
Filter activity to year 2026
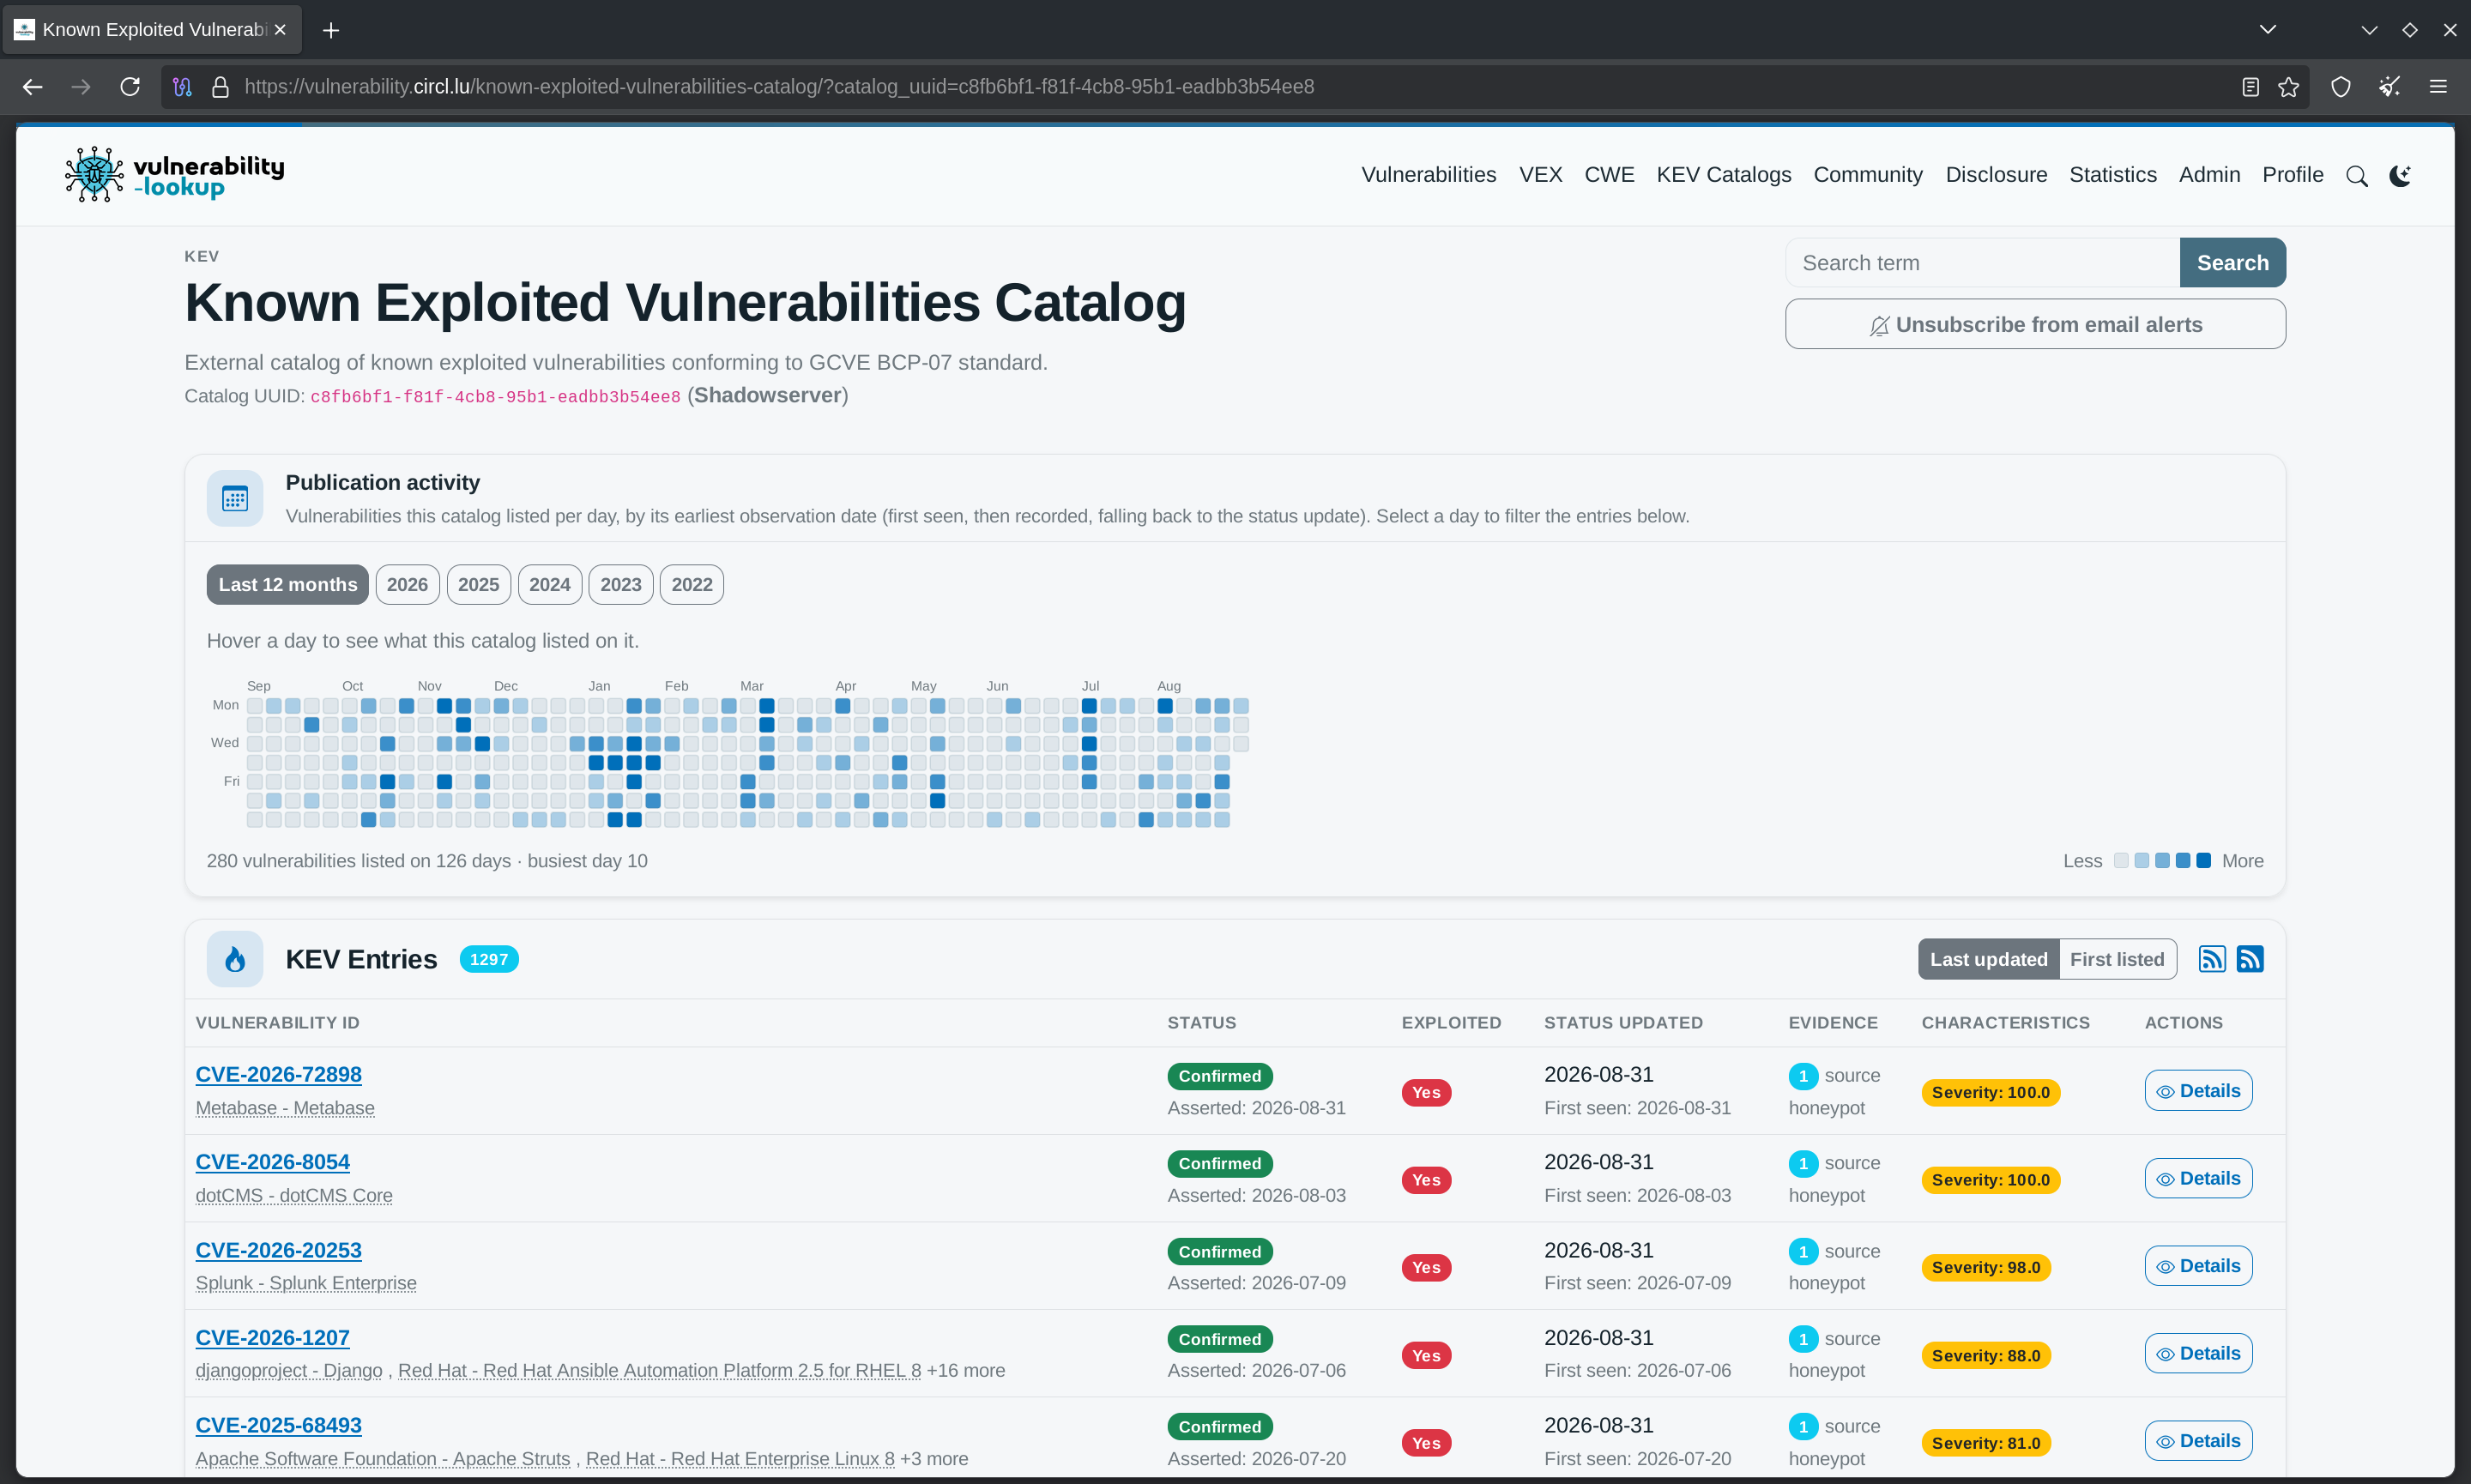[407, 584]
